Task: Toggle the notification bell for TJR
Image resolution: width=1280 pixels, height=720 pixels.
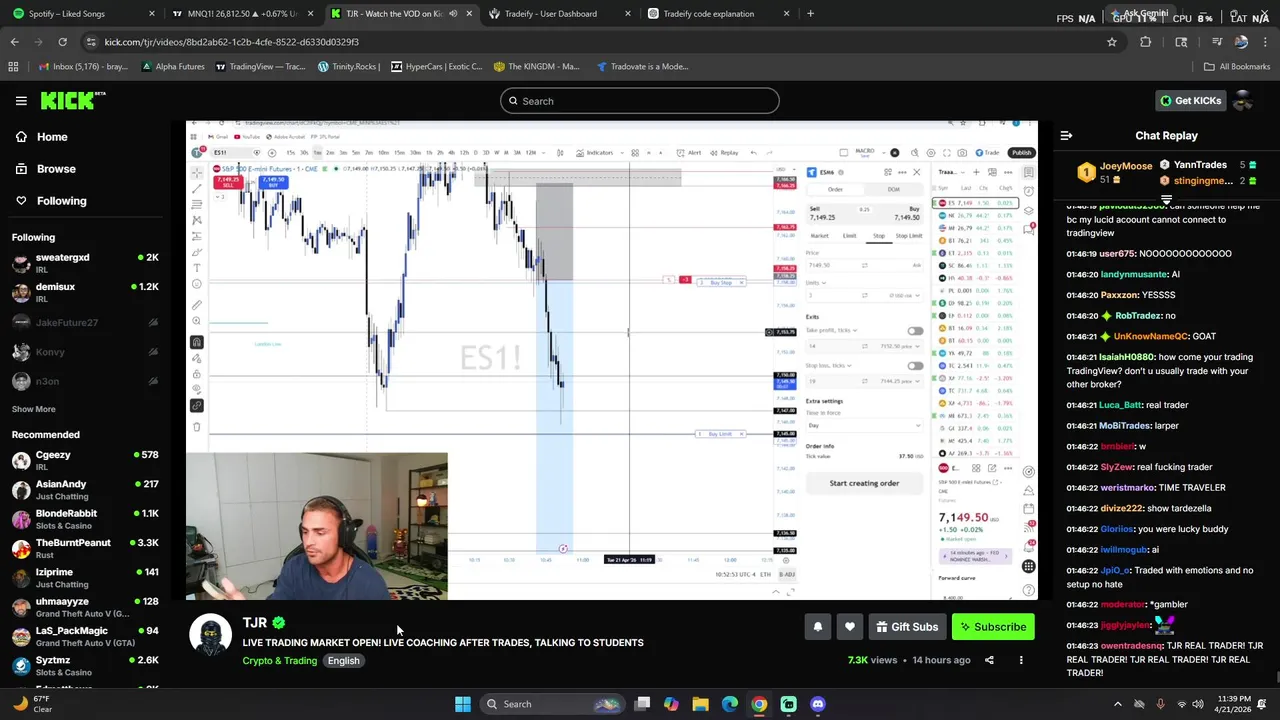Action: pyautogui.click(x=818, y=627)
